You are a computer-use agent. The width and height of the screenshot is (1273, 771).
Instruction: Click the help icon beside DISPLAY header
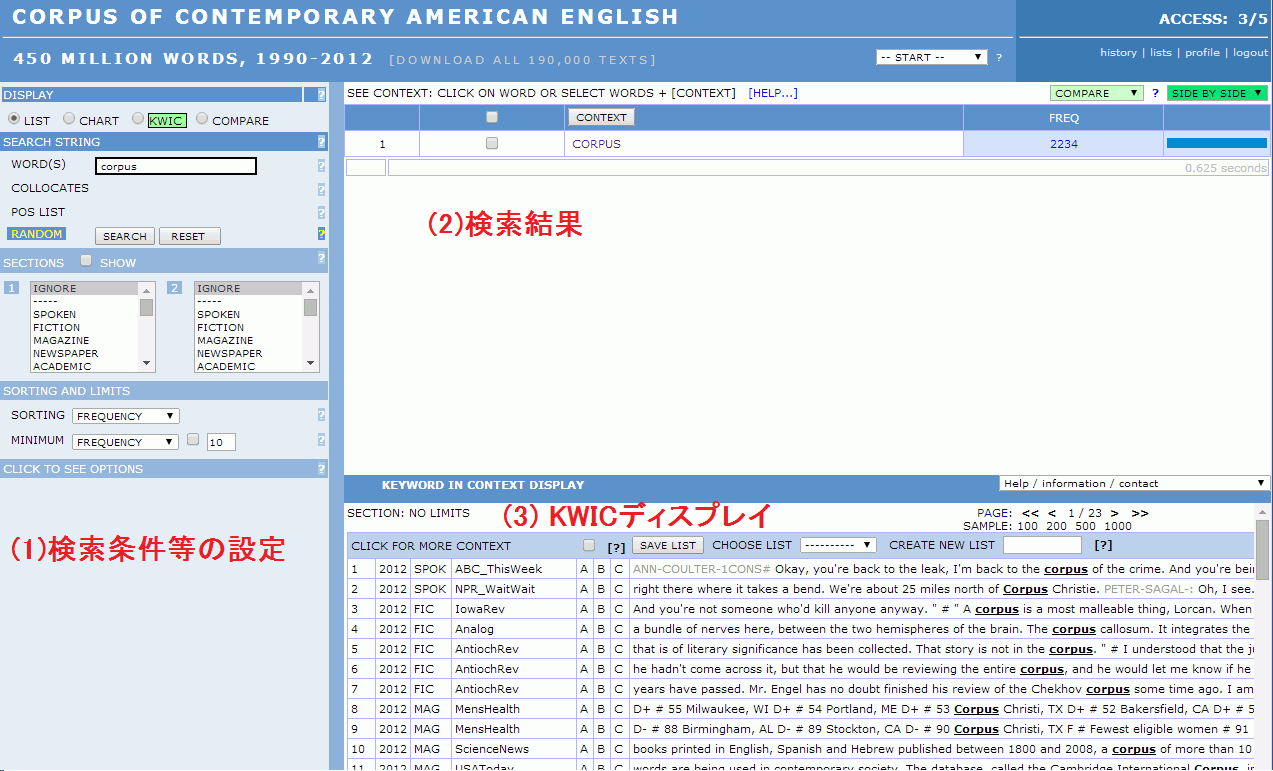(321, 95)
